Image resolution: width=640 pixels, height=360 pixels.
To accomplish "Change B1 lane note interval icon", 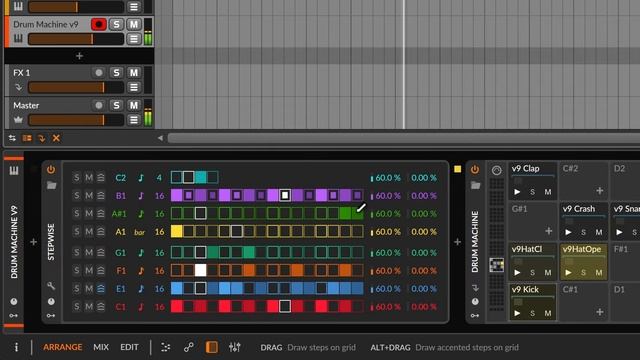I will click(x=141, y=196).
